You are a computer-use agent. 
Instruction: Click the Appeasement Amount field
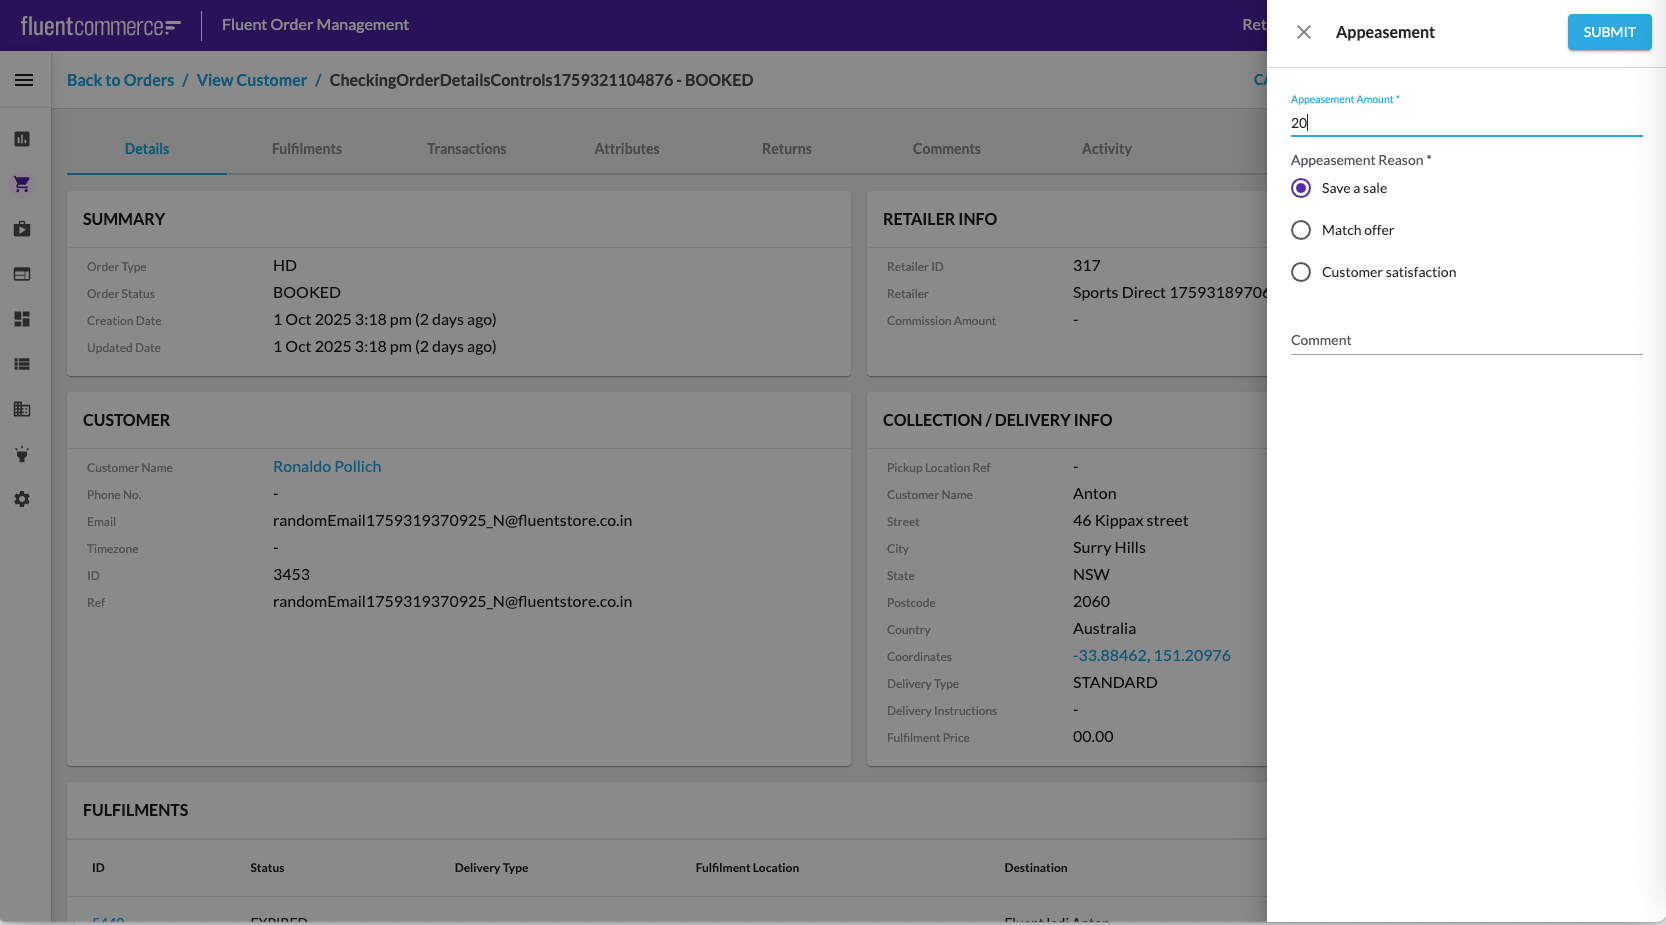click(1466, 123)
